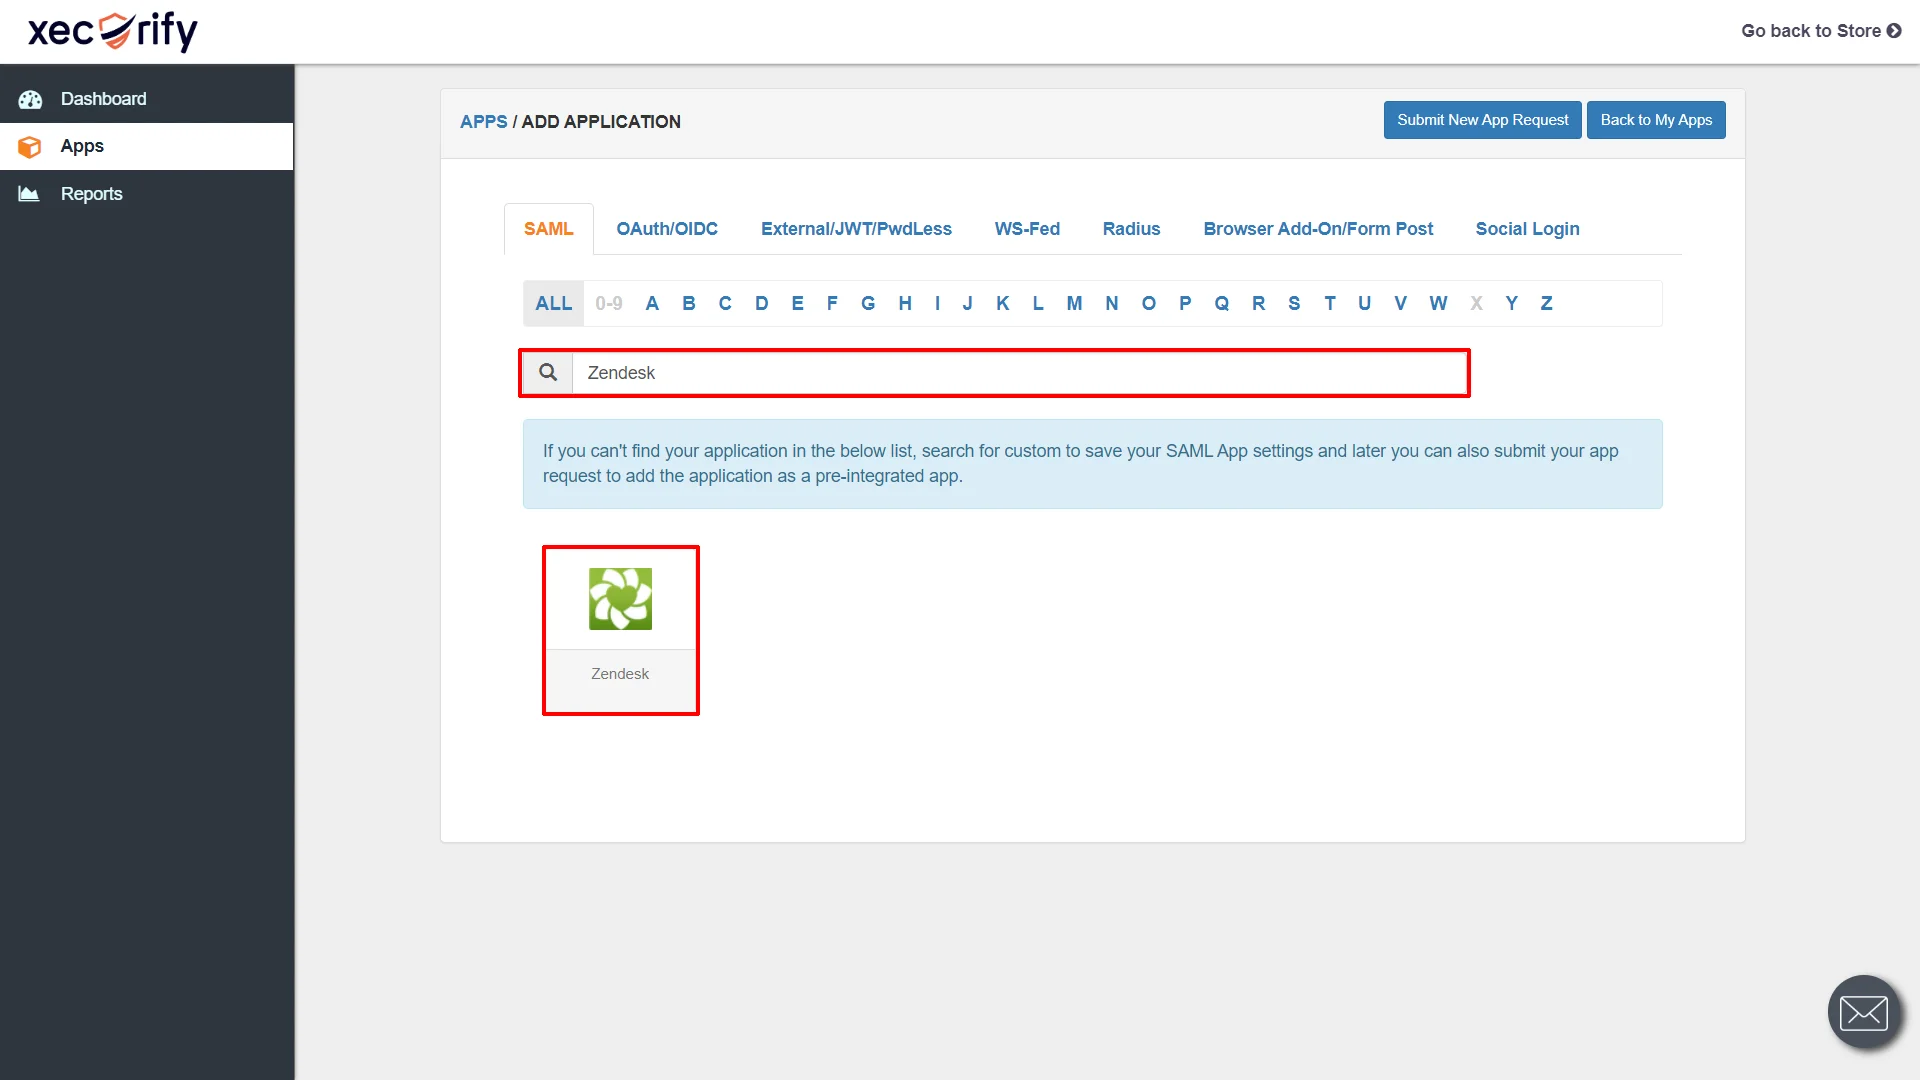Open Reports using the chart icon
This screenshot has height=1080, width=1920.
[x=27, y=193]
